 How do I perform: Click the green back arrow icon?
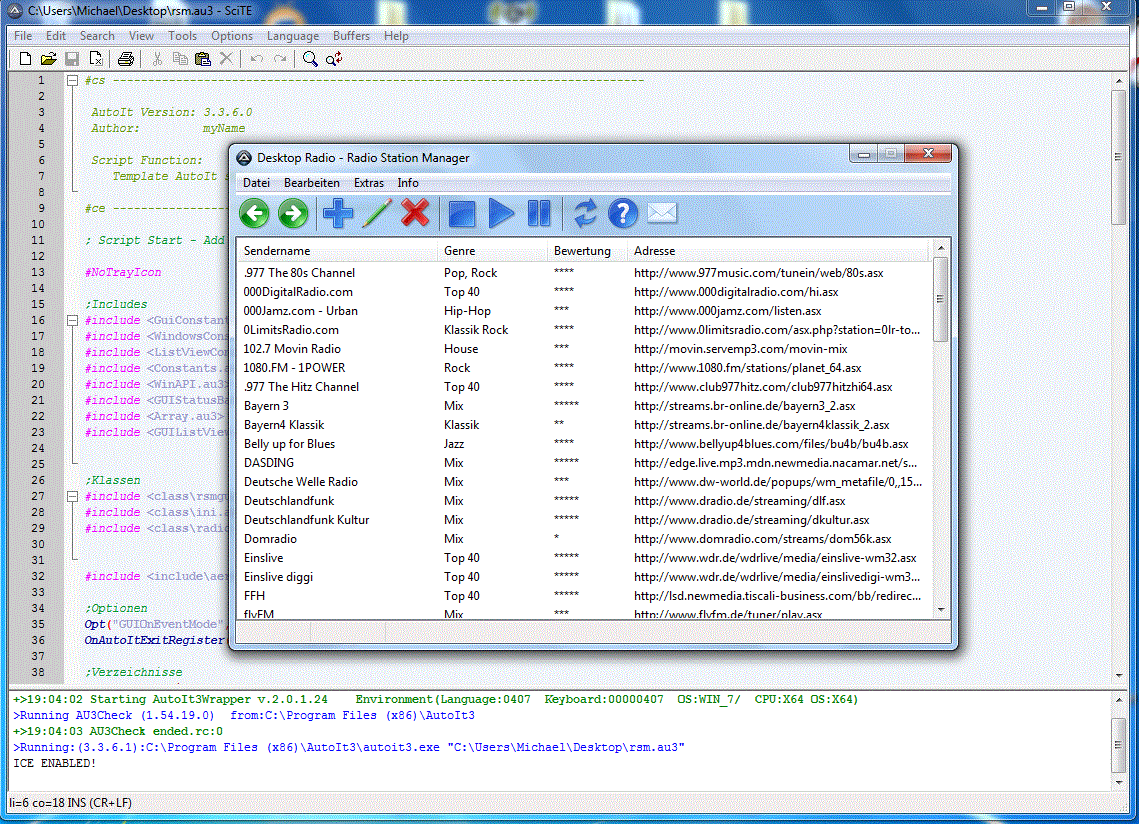[255, 213]
